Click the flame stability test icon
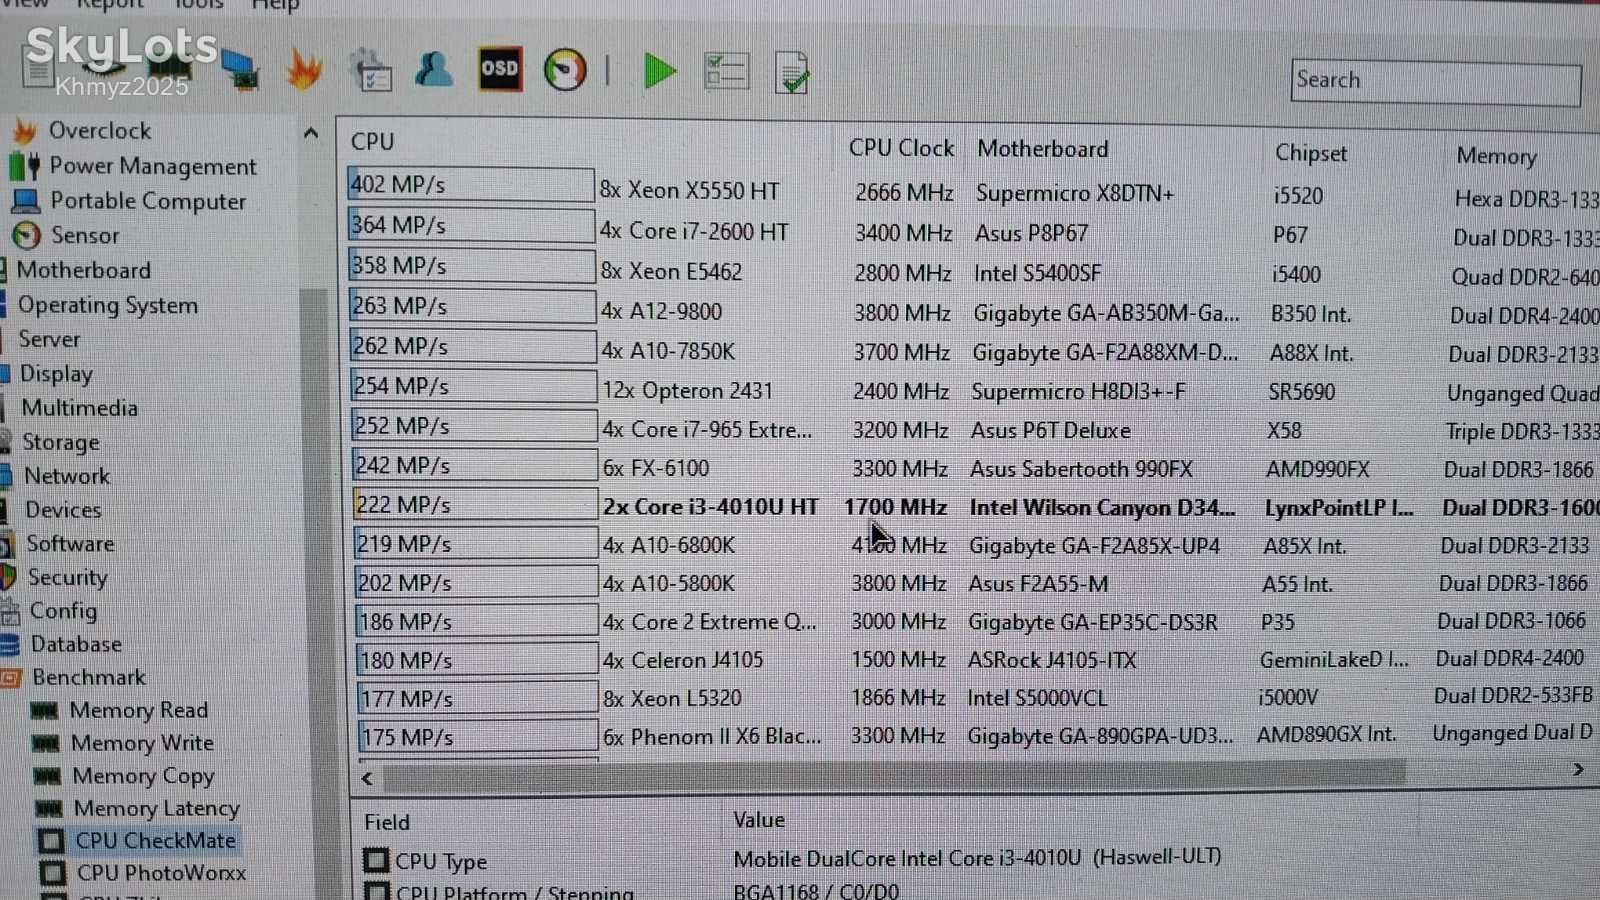Screen dimensions: 1600x900 point(304,70)
